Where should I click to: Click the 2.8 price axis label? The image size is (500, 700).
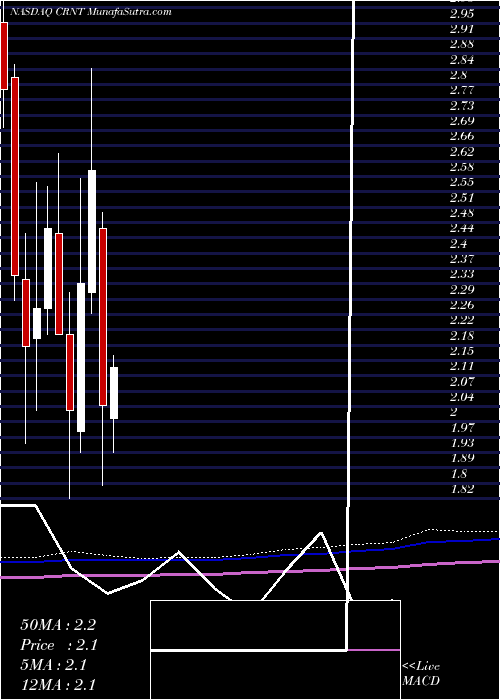(458, 75)
